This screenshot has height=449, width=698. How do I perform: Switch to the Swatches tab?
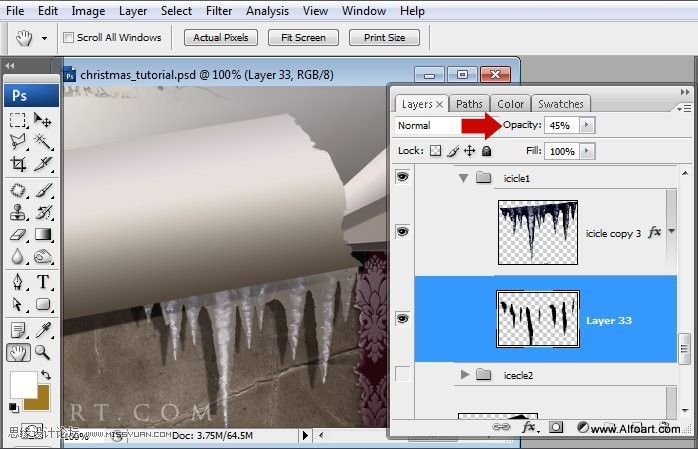pyautogui.click(x=560, y=104)
